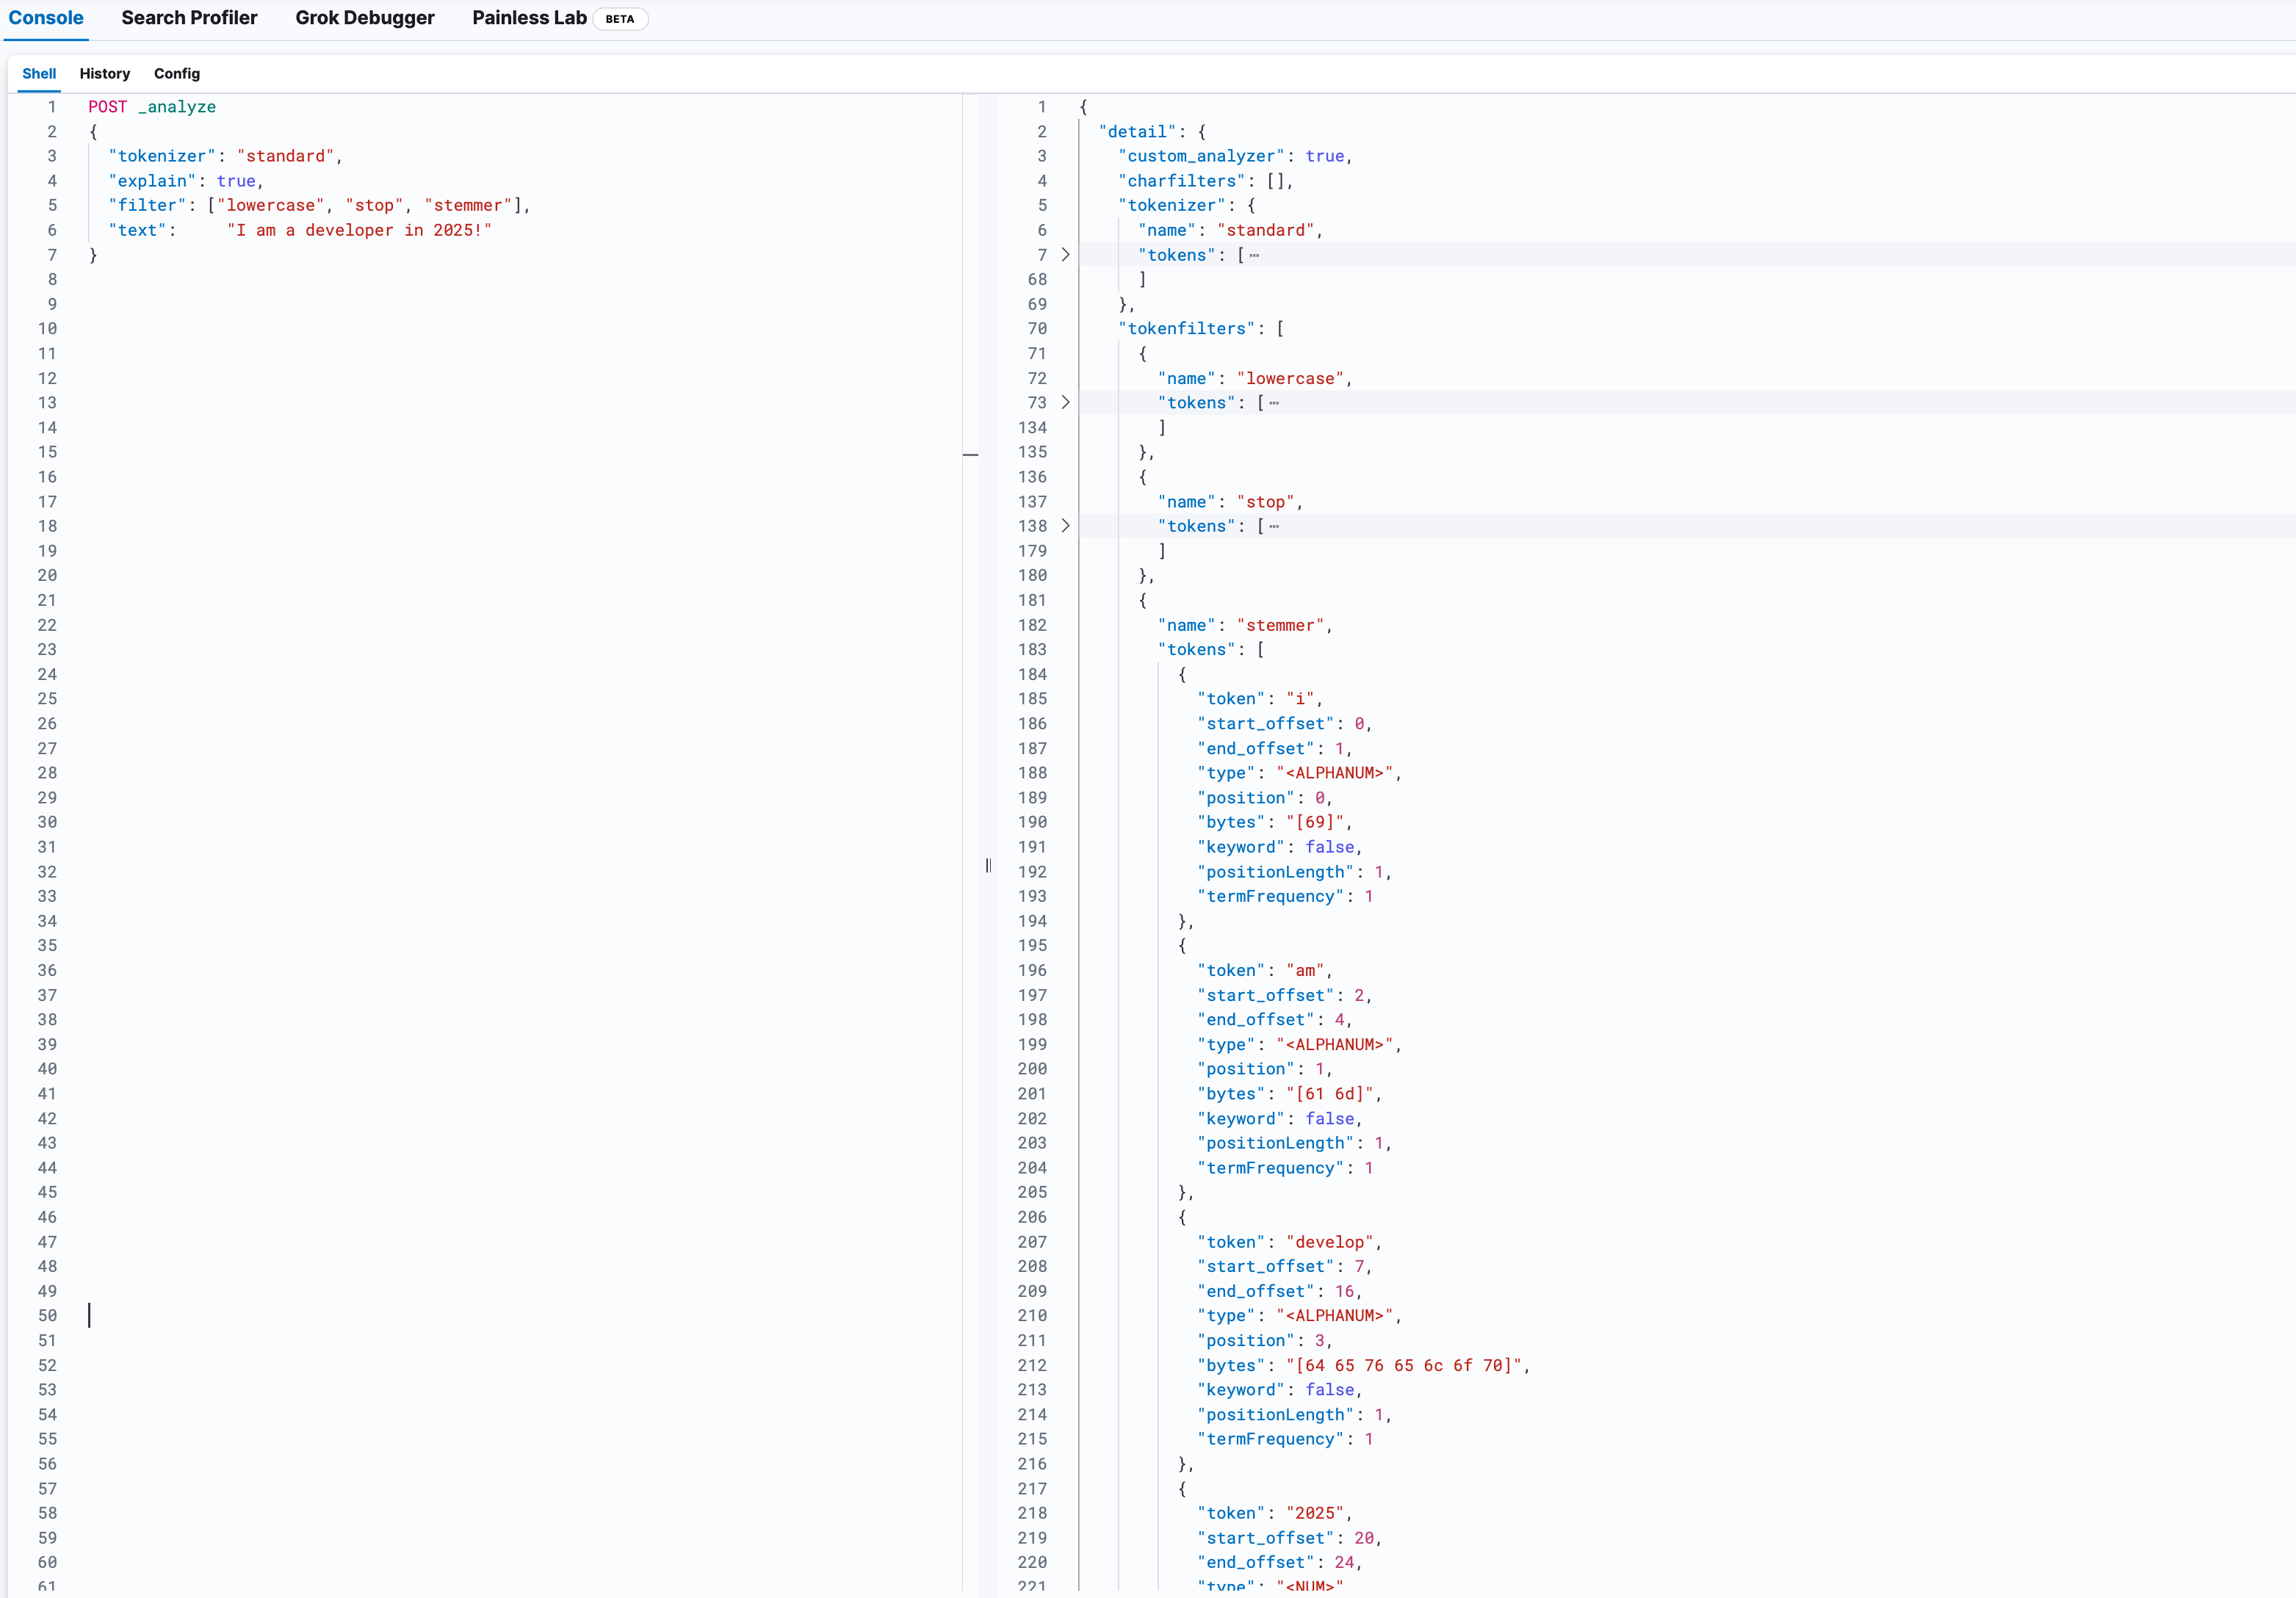Viewport: 2296px width, 1598px height.
Task: Click the ellipsis placeholder on line 7
Action: click(x=1253, y=255)
